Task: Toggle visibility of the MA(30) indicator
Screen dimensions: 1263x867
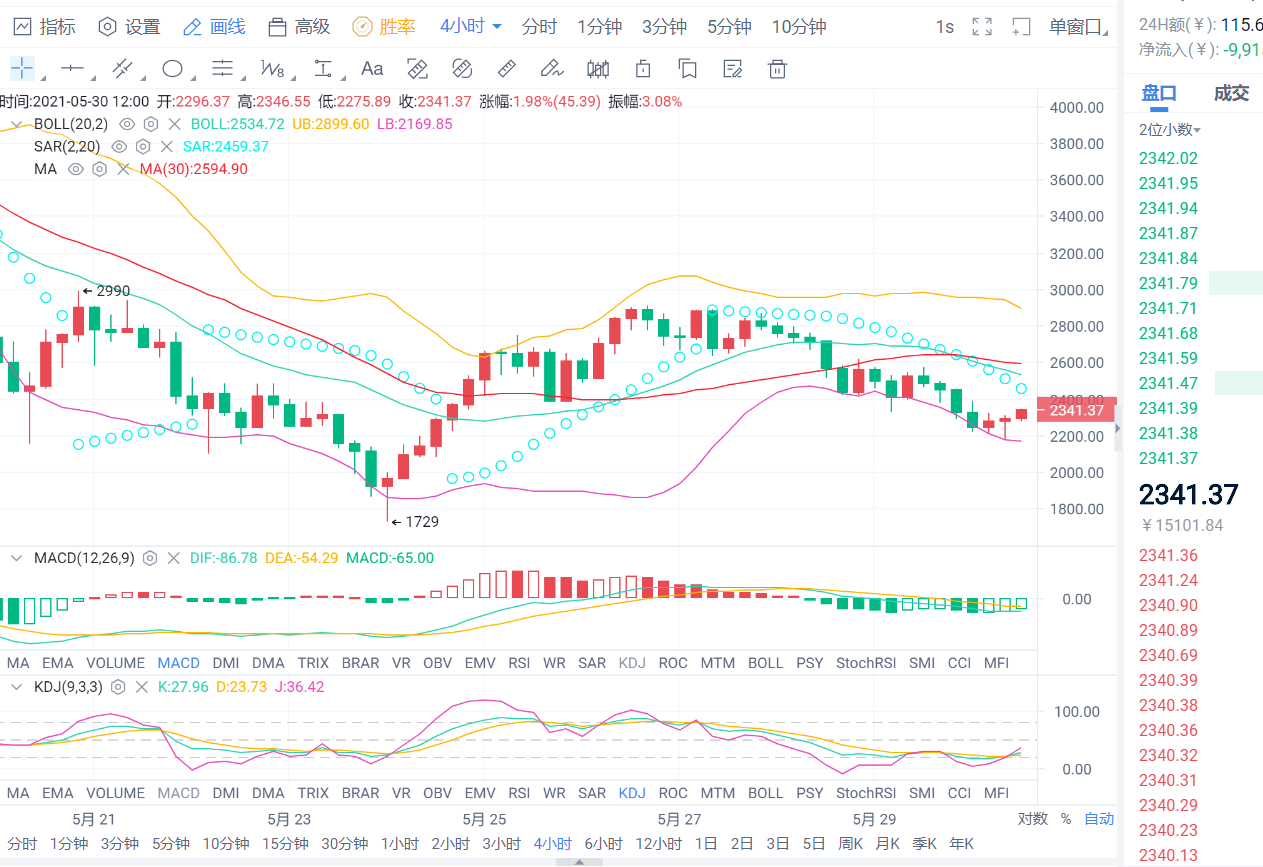Action: pyautogui.click(x=75, y=169)
